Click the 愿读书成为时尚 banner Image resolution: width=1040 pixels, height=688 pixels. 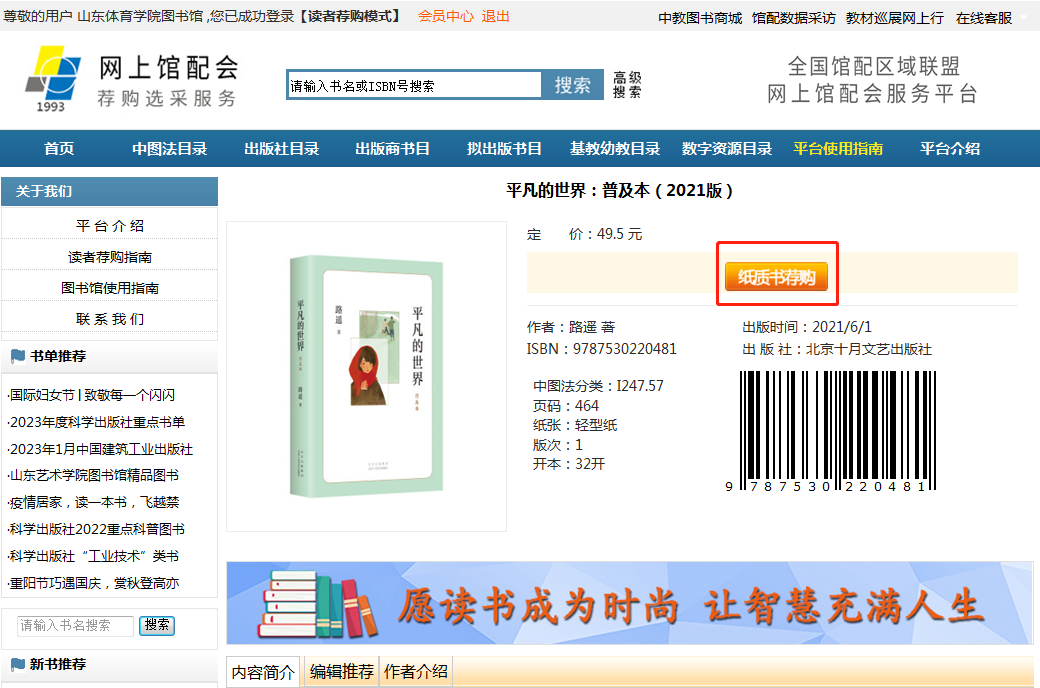[629, 603]
